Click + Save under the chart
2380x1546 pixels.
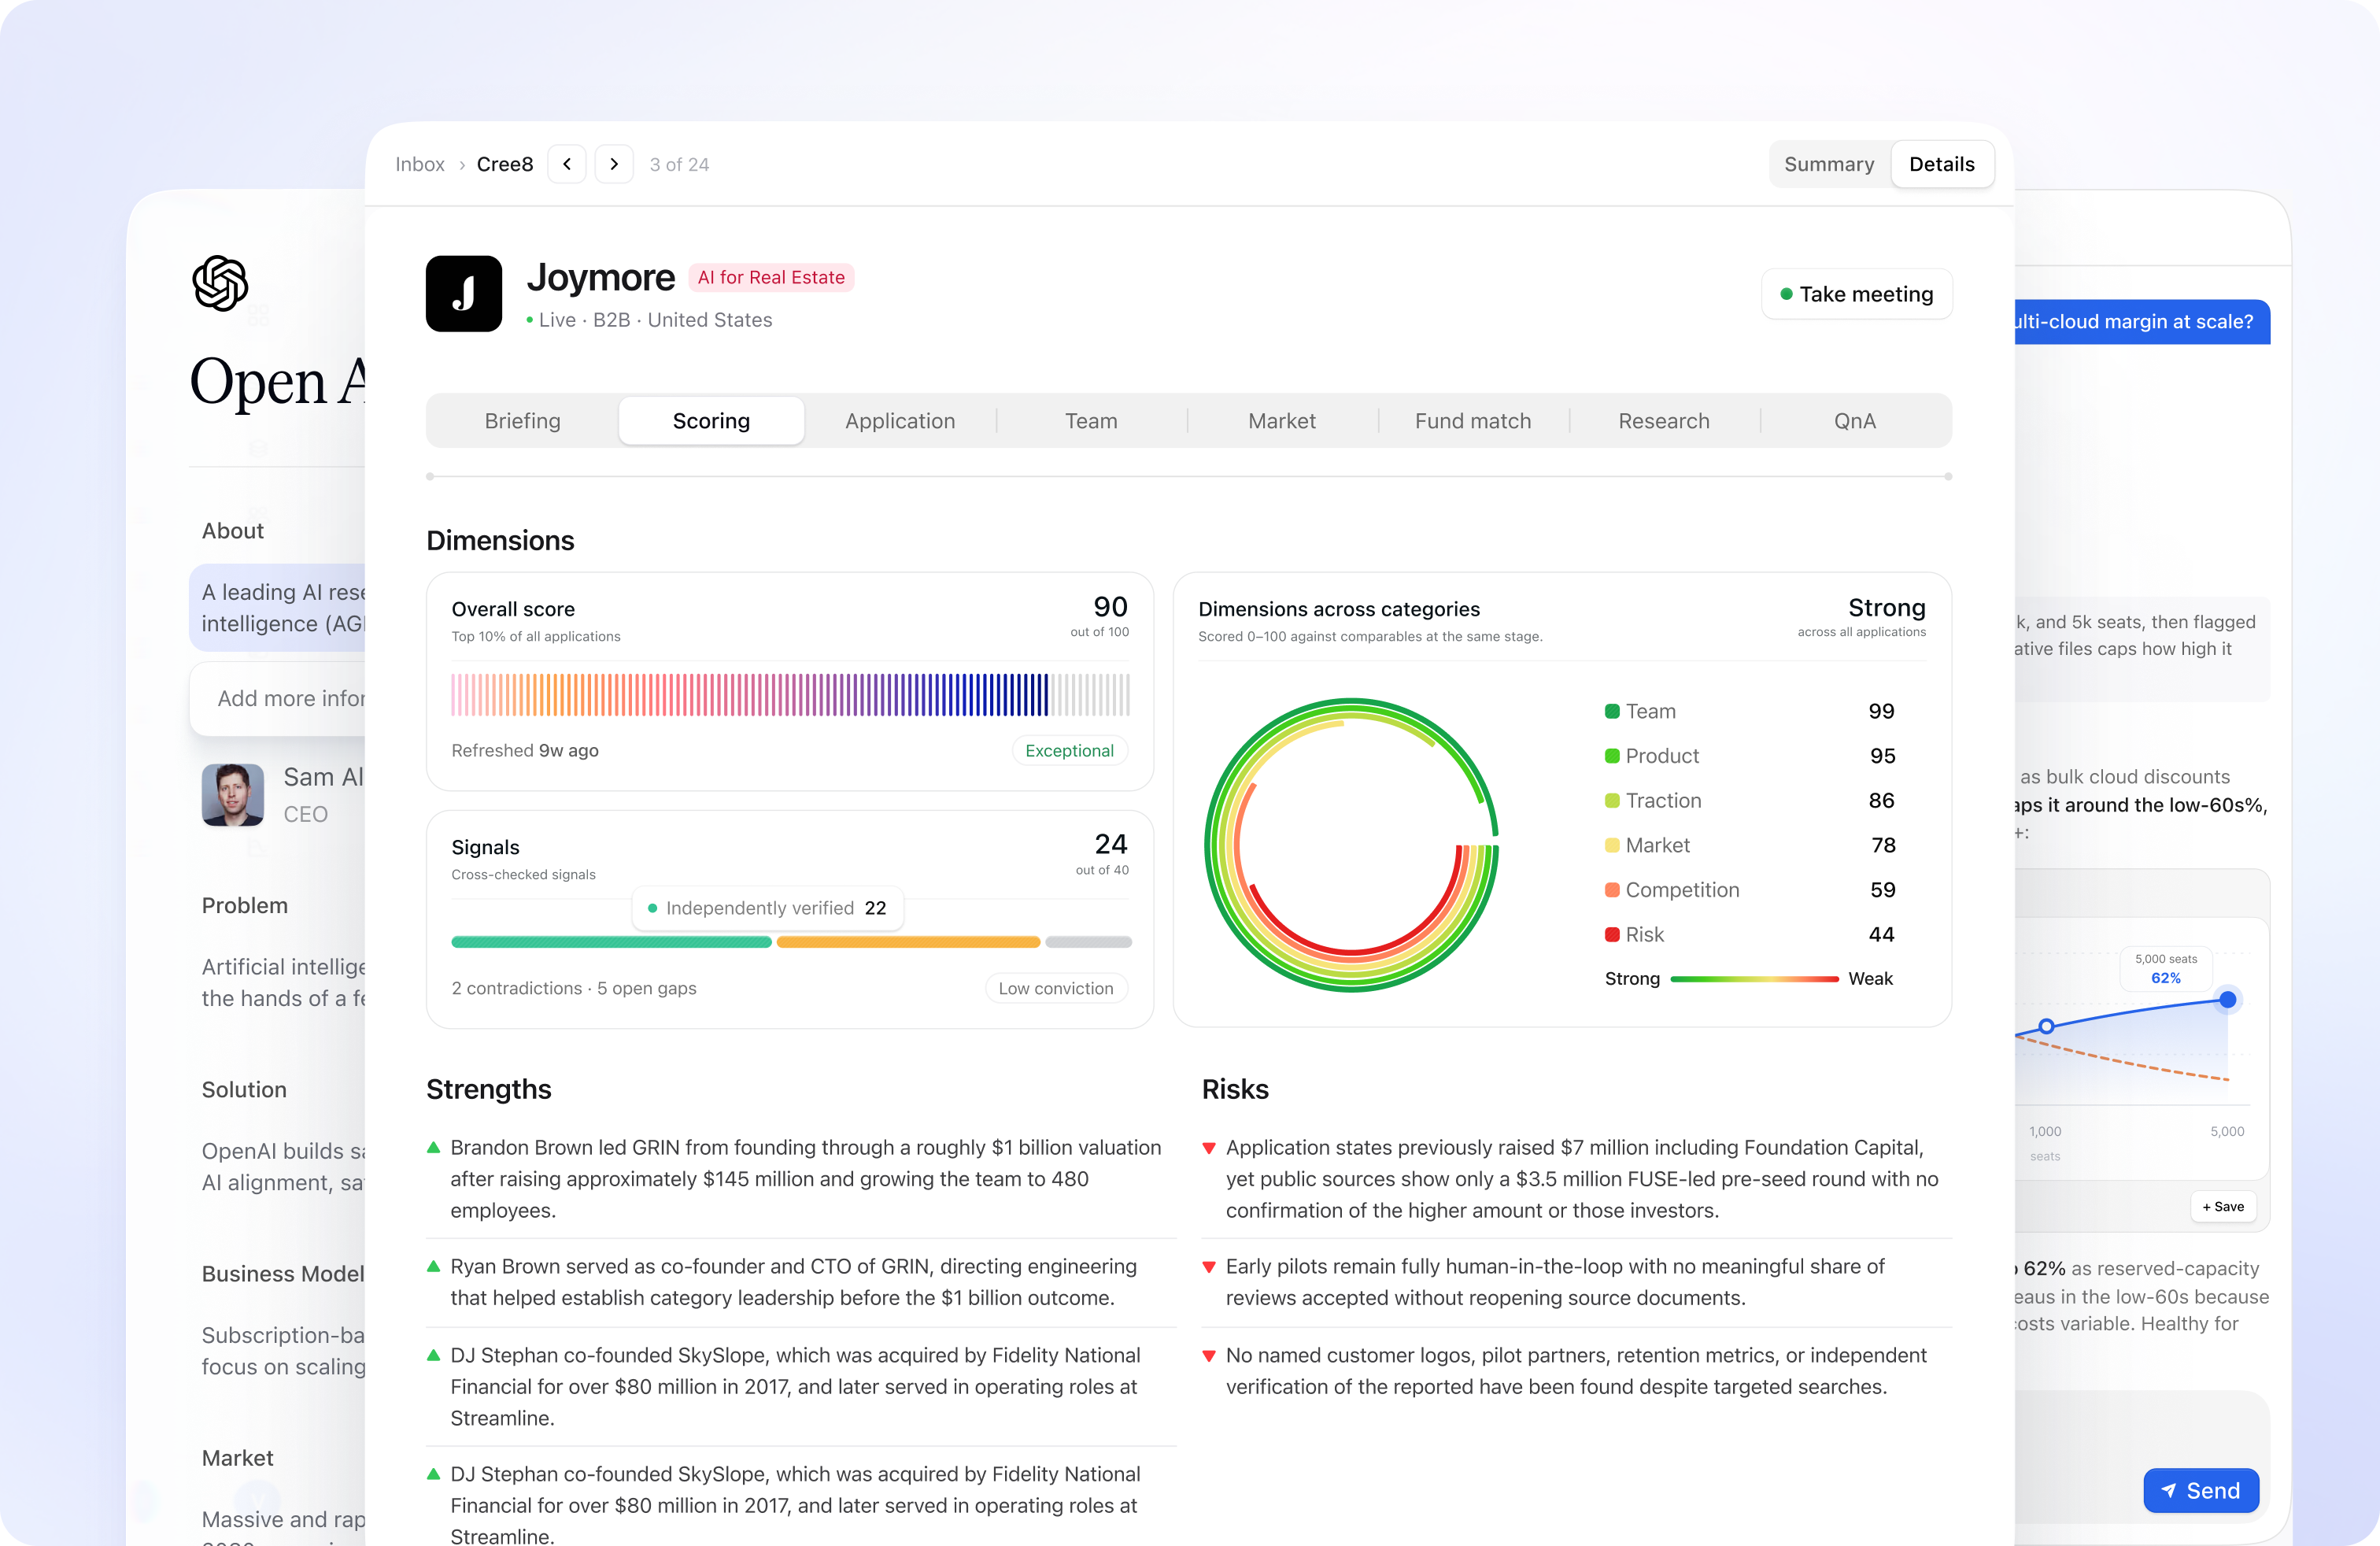pos(2222,1206)
